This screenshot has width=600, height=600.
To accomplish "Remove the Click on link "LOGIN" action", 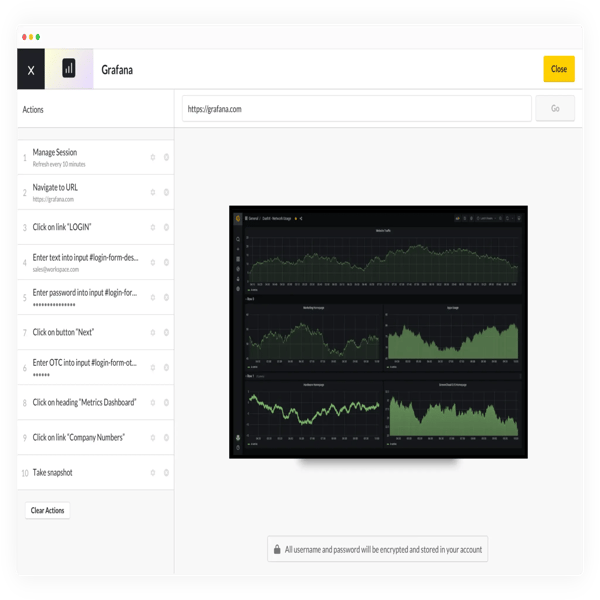I will coord(166,227).
